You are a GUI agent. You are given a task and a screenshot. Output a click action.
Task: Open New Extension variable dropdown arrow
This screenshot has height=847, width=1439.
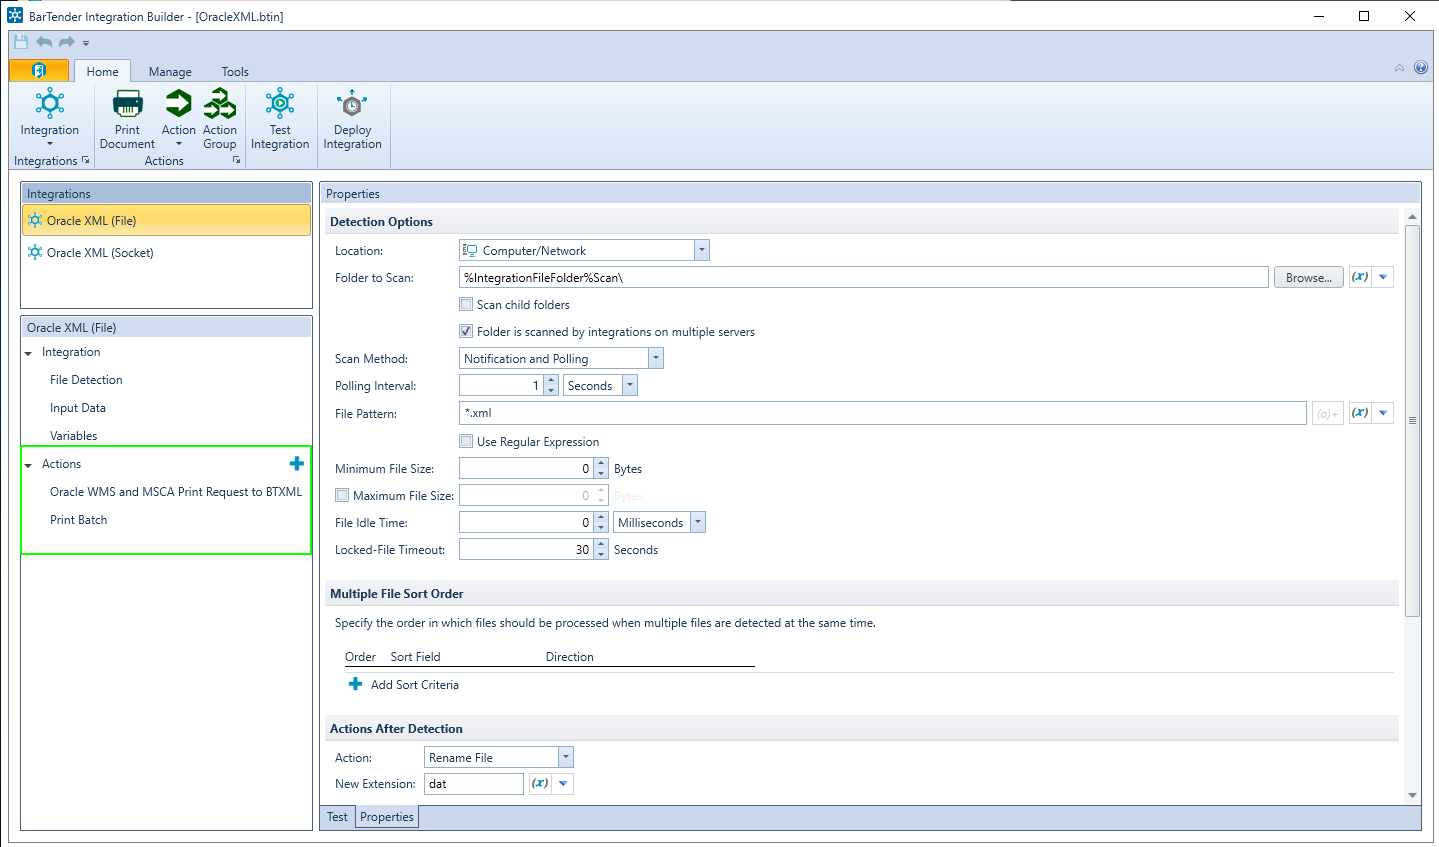[563, 783]
